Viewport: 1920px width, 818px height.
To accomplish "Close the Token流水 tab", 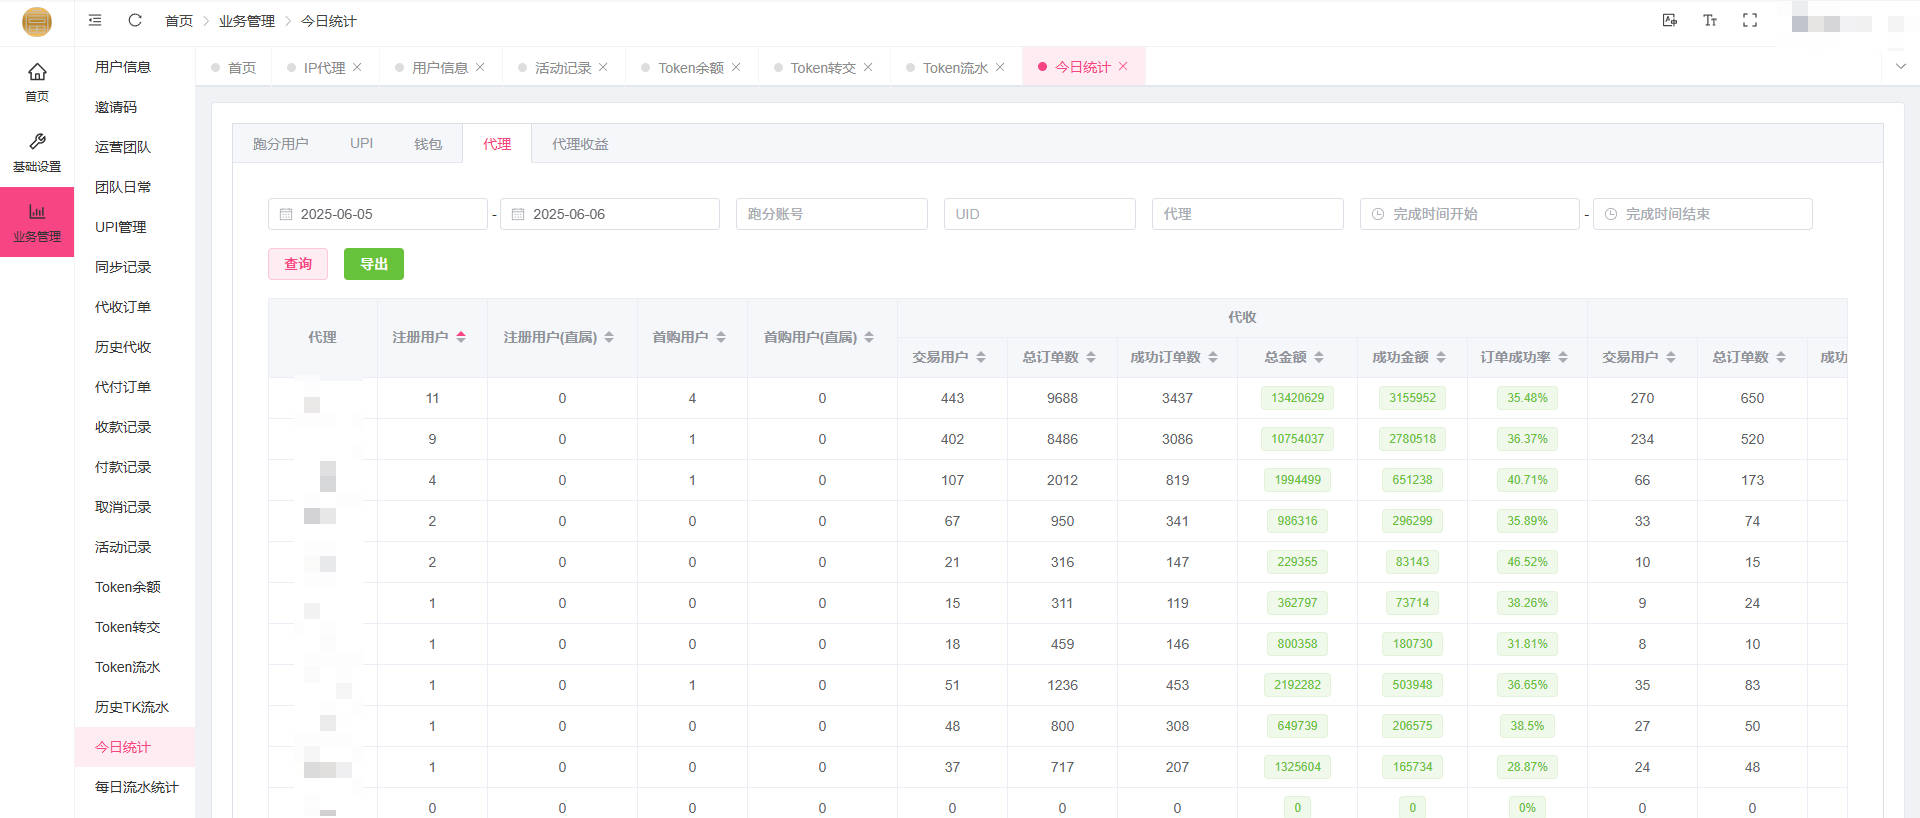I will click(1000, 67).
